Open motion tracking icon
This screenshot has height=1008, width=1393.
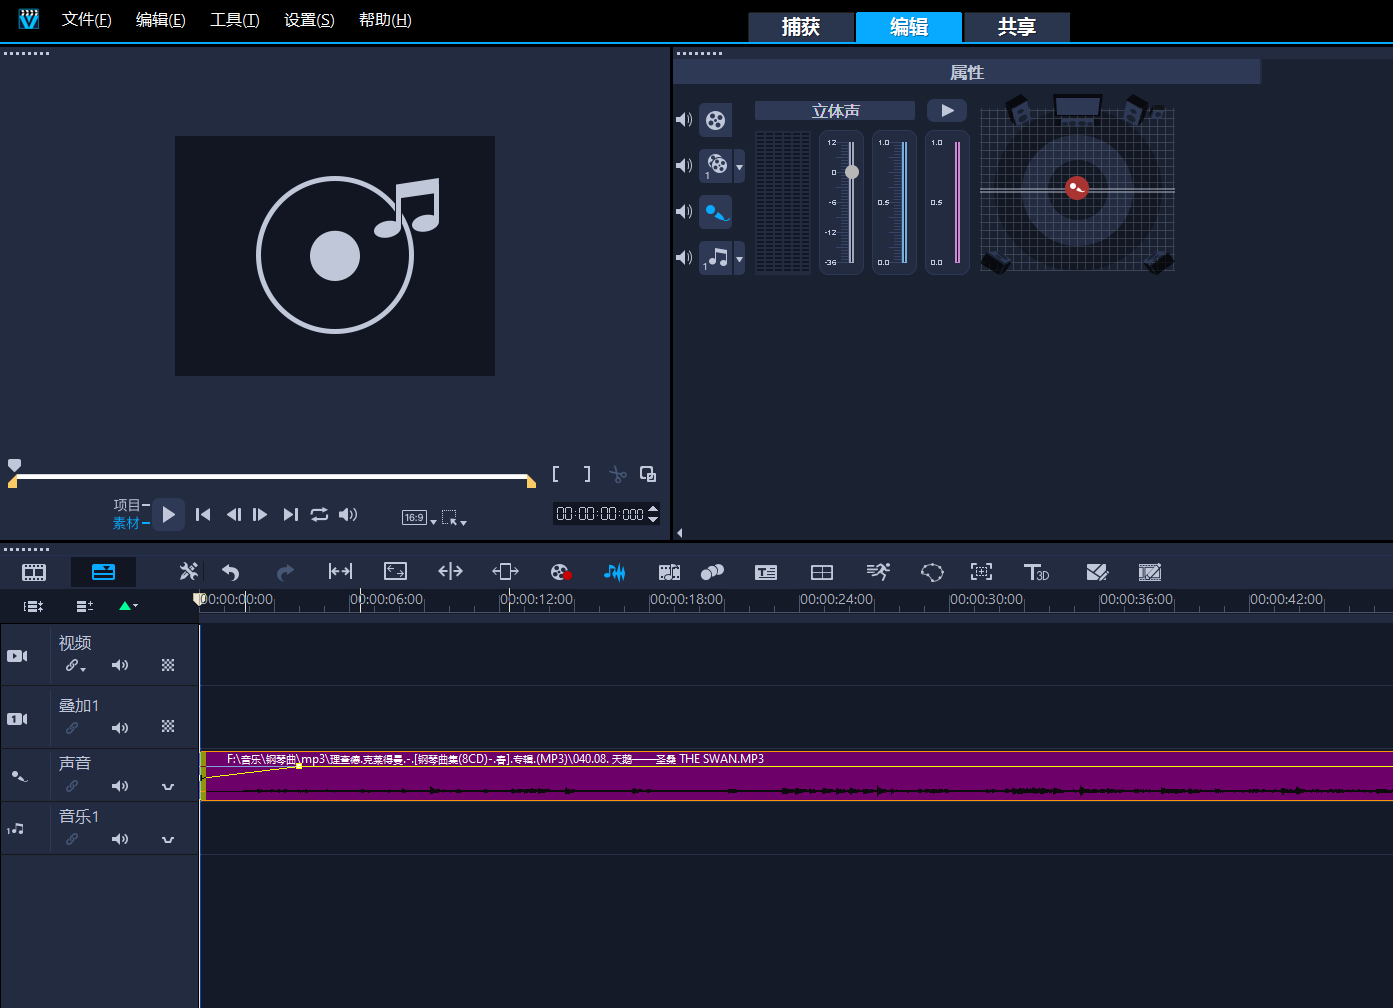tap(712, 572)
